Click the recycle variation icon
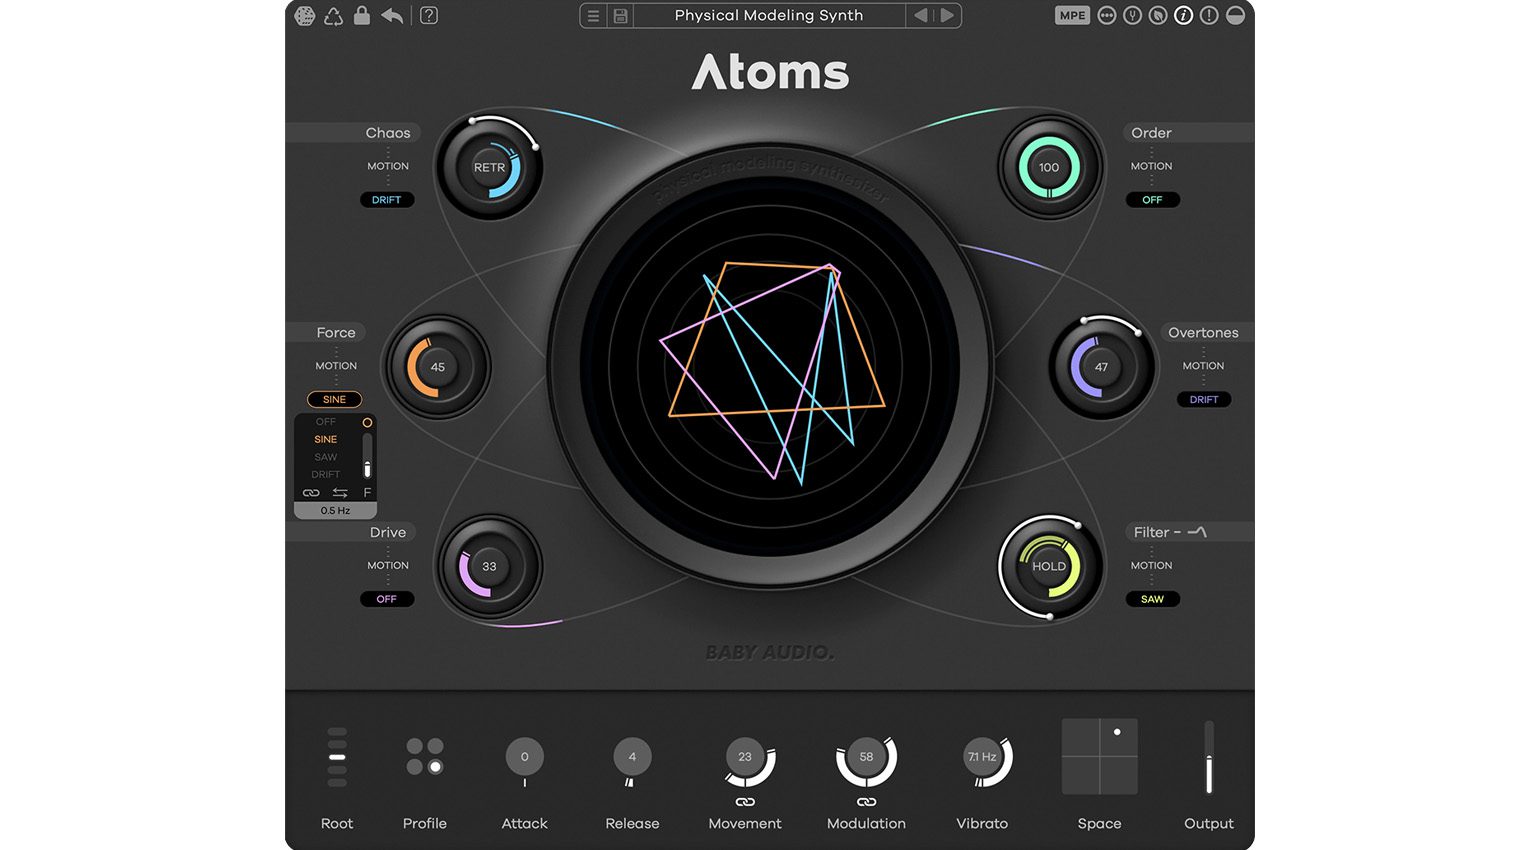 pyautogui.click(x=333, y=16)
